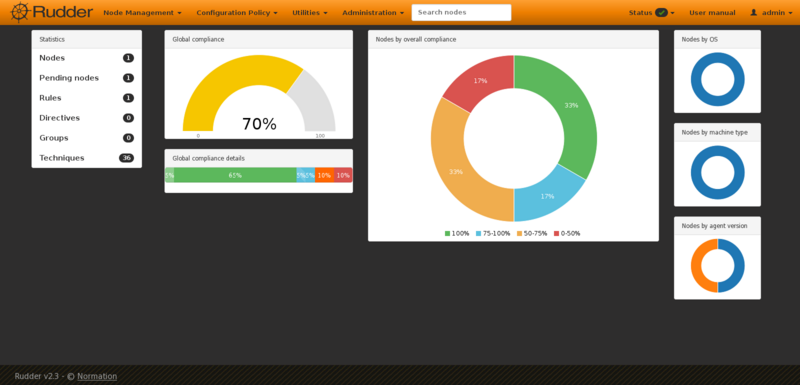The height and width of the screenshot is (385, 800).
Task: Click the Nodes by machine type donut chart
Action: (x=717, y=172)
